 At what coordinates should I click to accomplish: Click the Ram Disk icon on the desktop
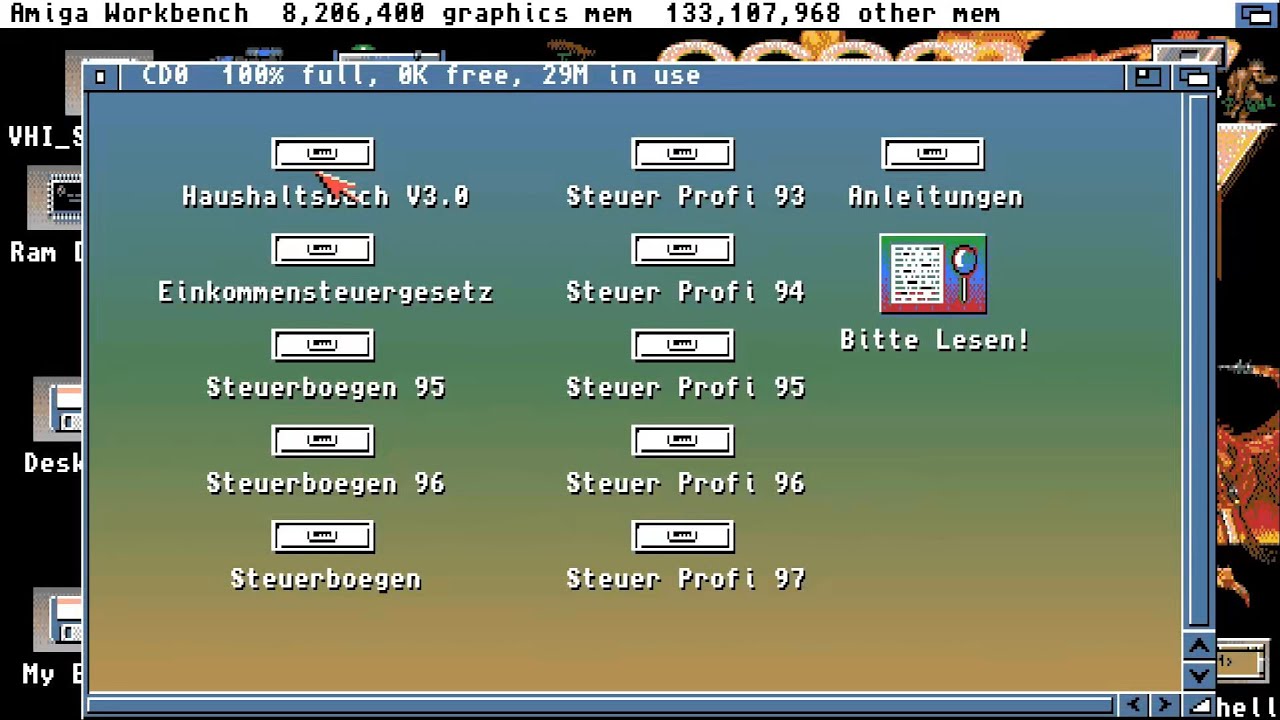(55, 200)
